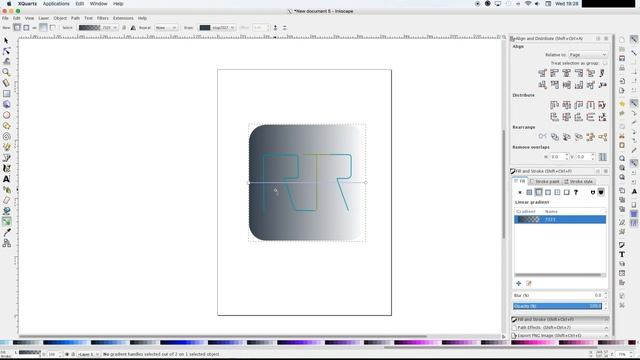
Task: Select the Rectangle tool
Action: pos(6,93)
